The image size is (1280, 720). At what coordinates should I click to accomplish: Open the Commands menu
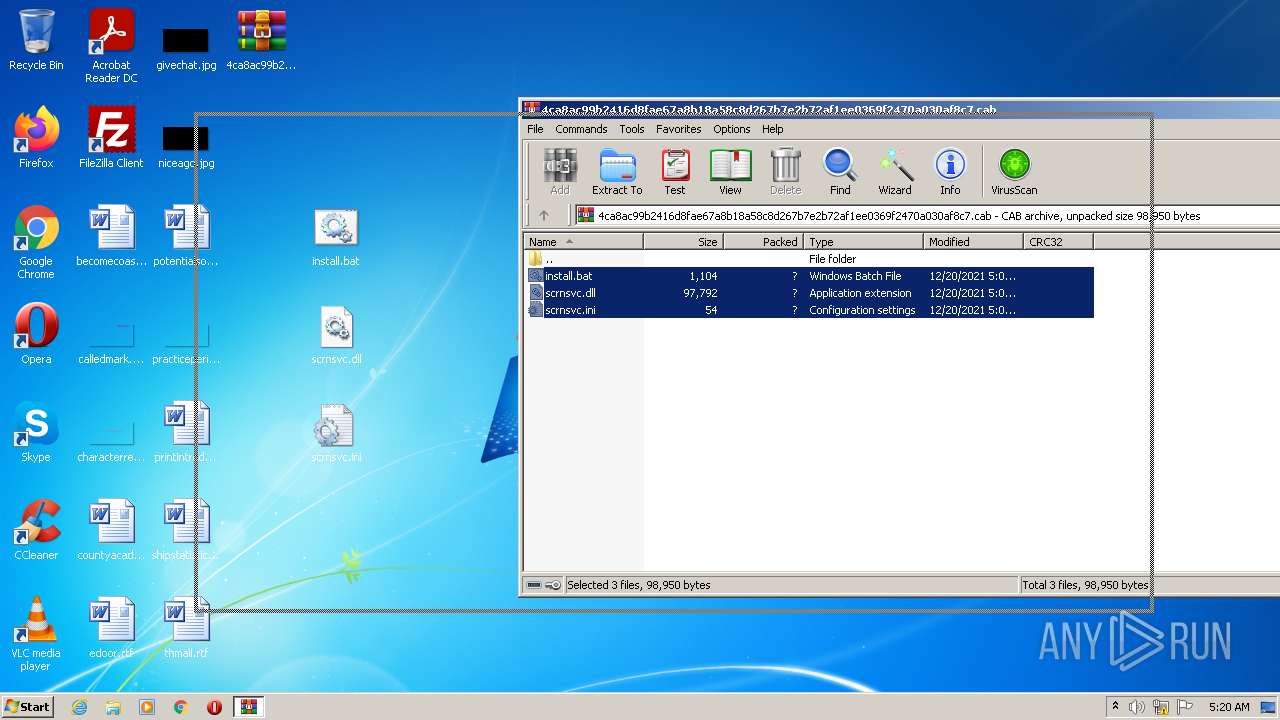tap(581, 129)
